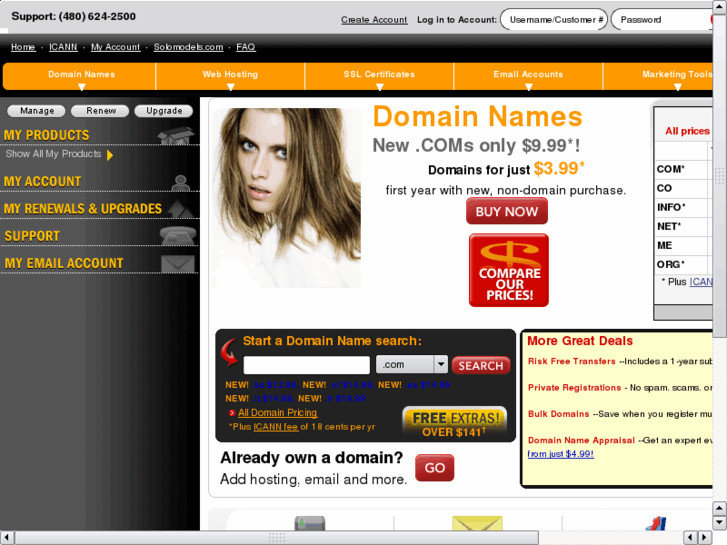Click the My Email Account envelope icon

178,263
